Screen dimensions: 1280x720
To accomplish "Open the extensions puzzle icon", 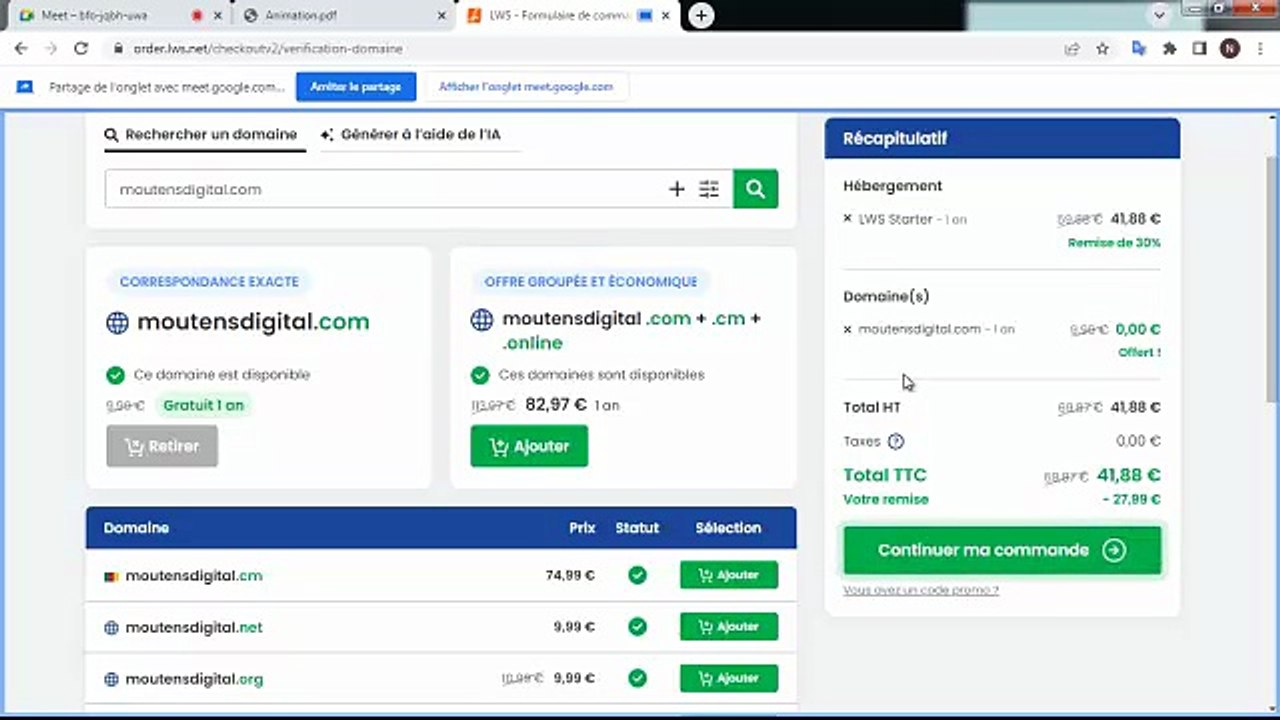I will click(1169, 48).
